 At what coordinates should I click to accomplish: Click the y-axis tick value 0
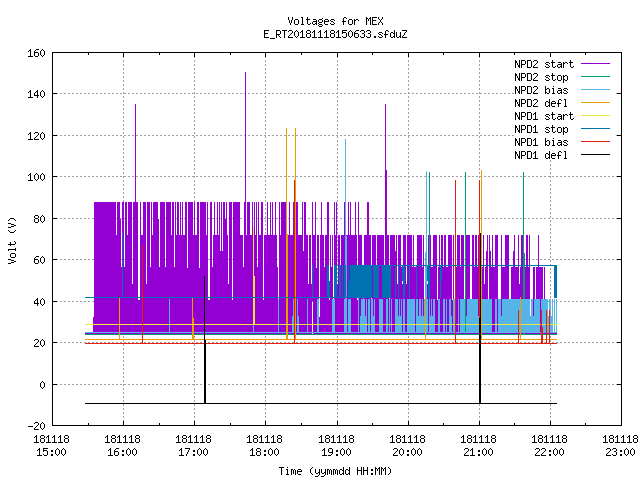[x=42, y=385]
